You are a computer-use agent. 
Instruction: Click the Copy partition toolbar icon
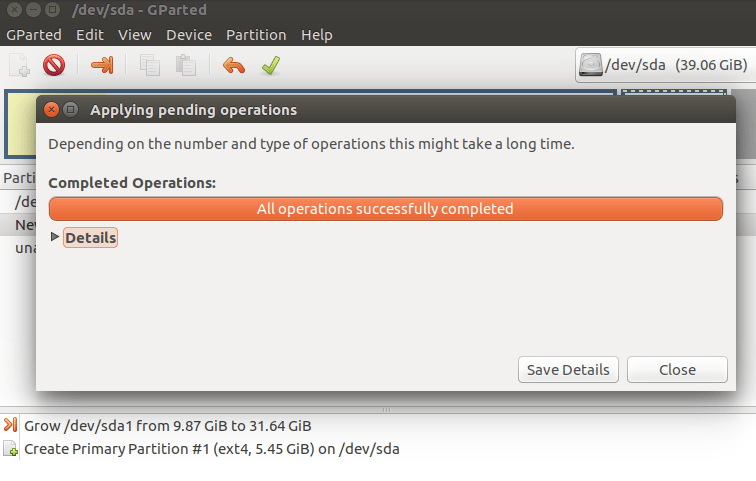(150, 66)
